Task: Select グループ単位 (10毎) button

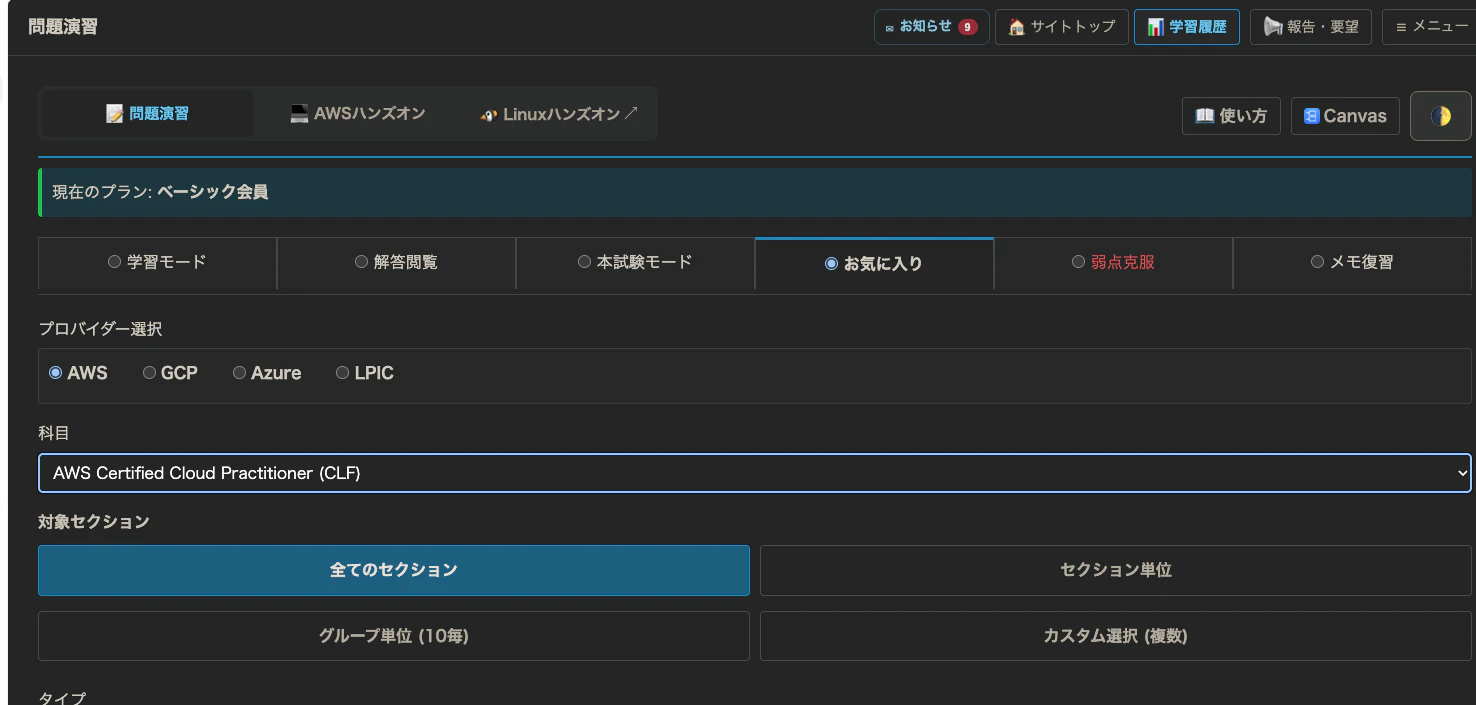Action: [x=394, y=636]
